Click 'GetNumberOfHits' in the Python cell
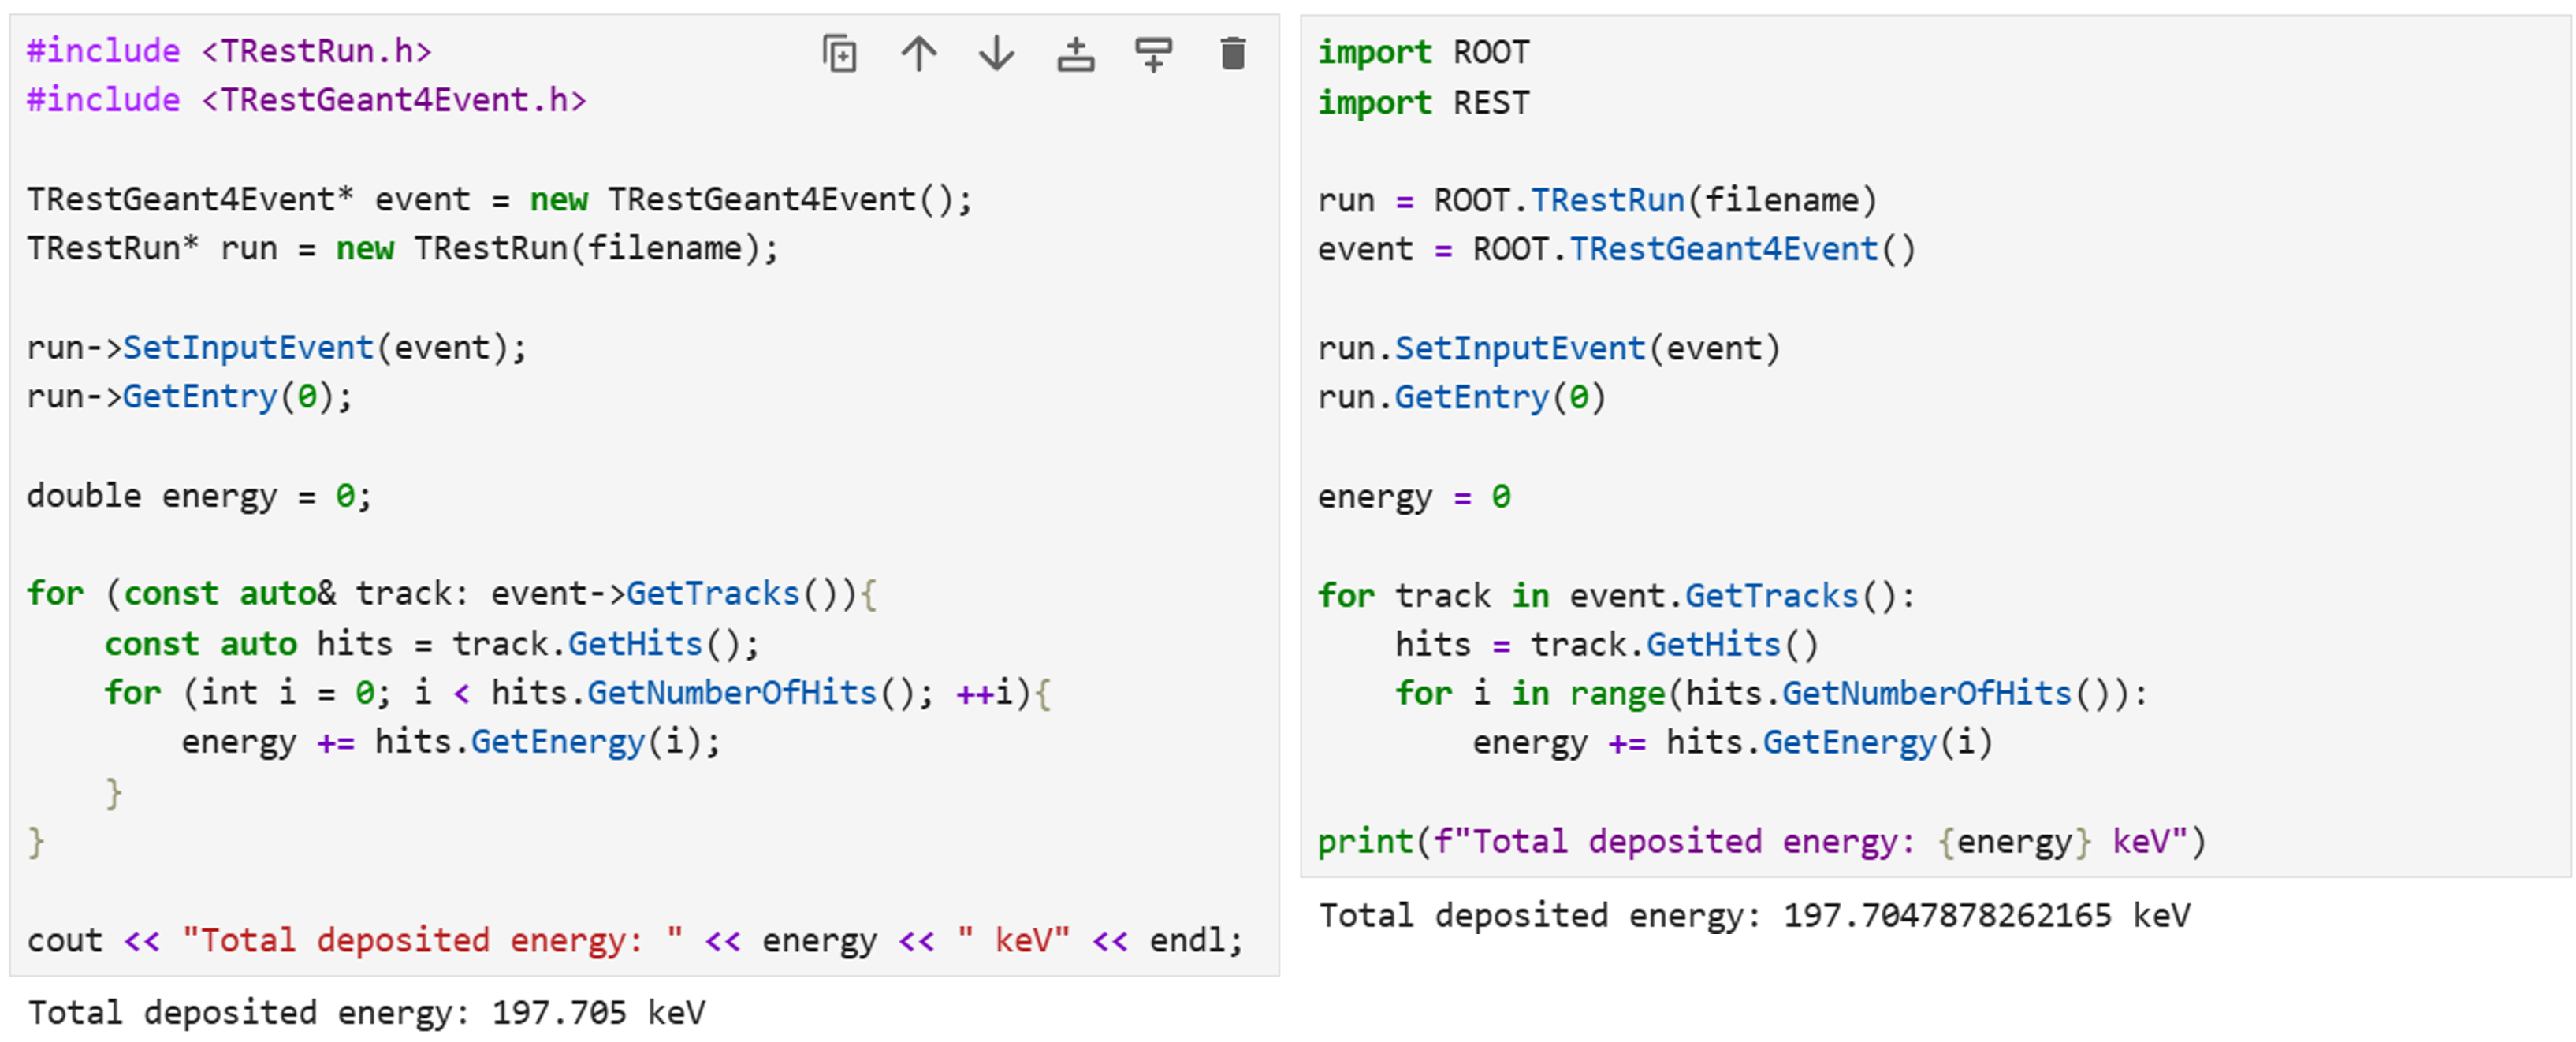This screenshot has width=2576, height=1042. pyautogui.click(x=1926, y=693)
